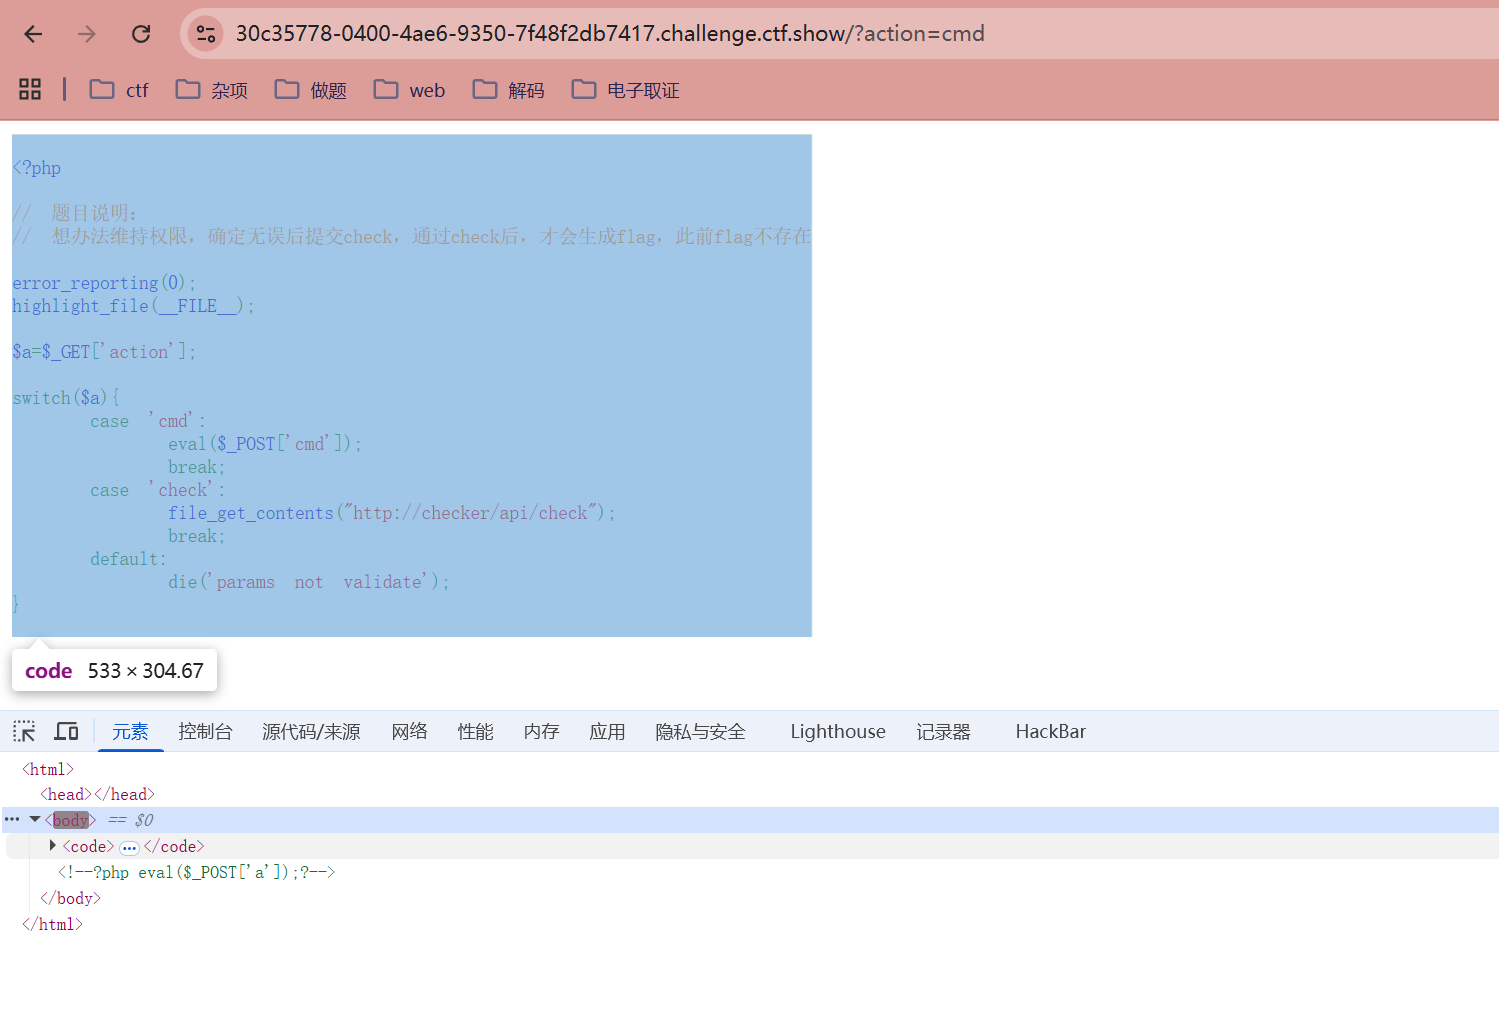Click the browser forward arrow
The image size is (1499, 1024).
[x=87, y=34]
